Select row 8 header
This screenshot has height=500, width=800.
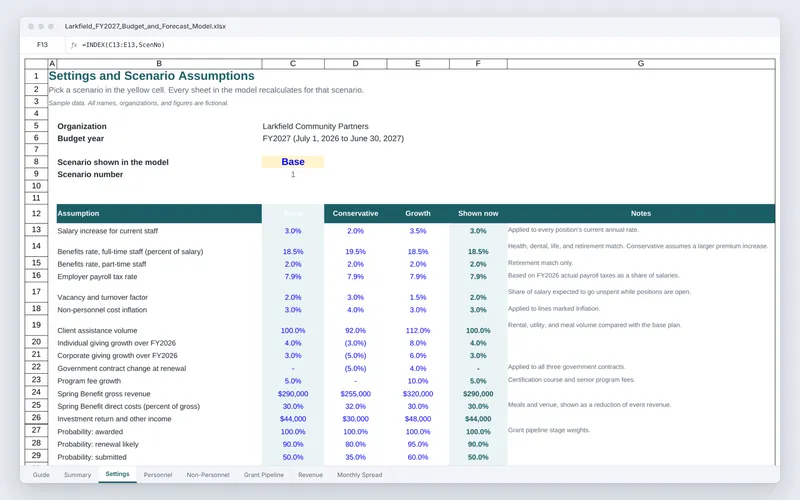pyautogui.click(x=36, y=162)
